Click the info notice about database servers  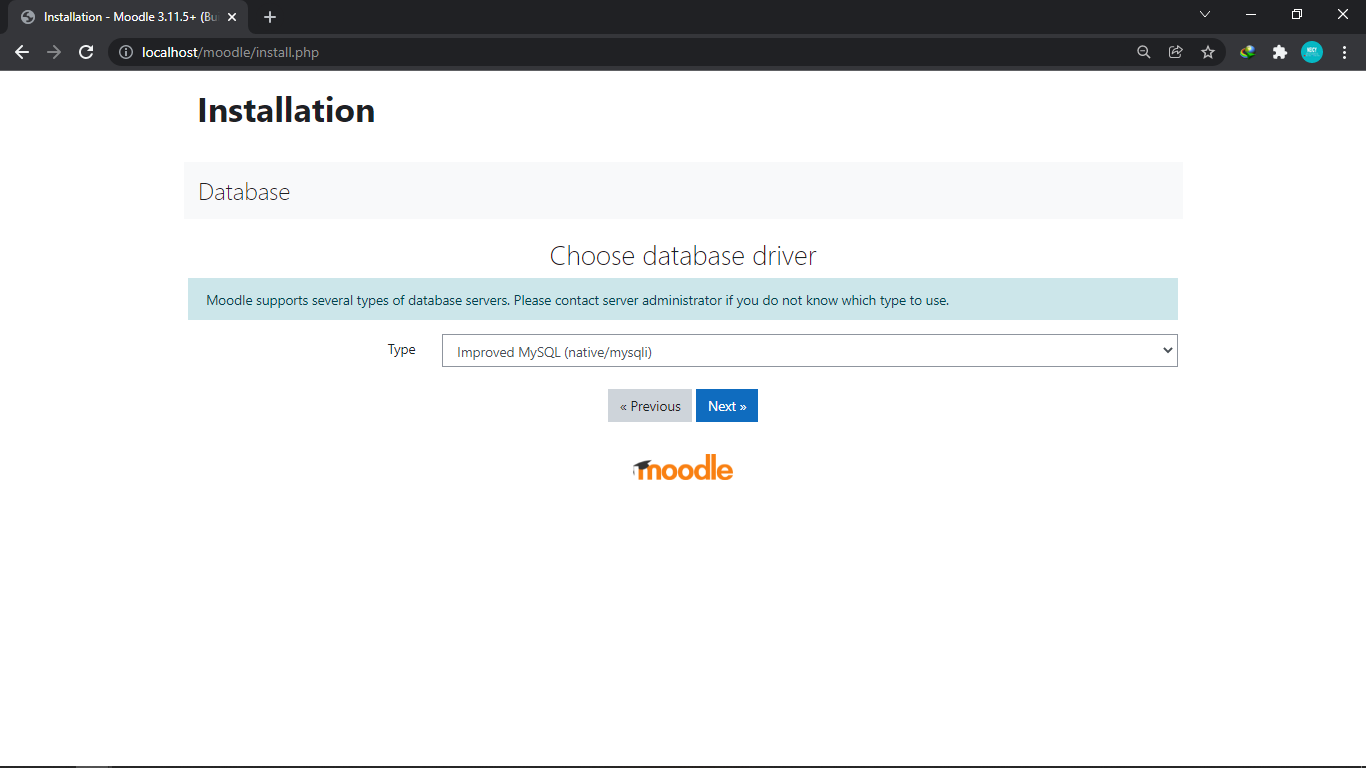(683, 300)
